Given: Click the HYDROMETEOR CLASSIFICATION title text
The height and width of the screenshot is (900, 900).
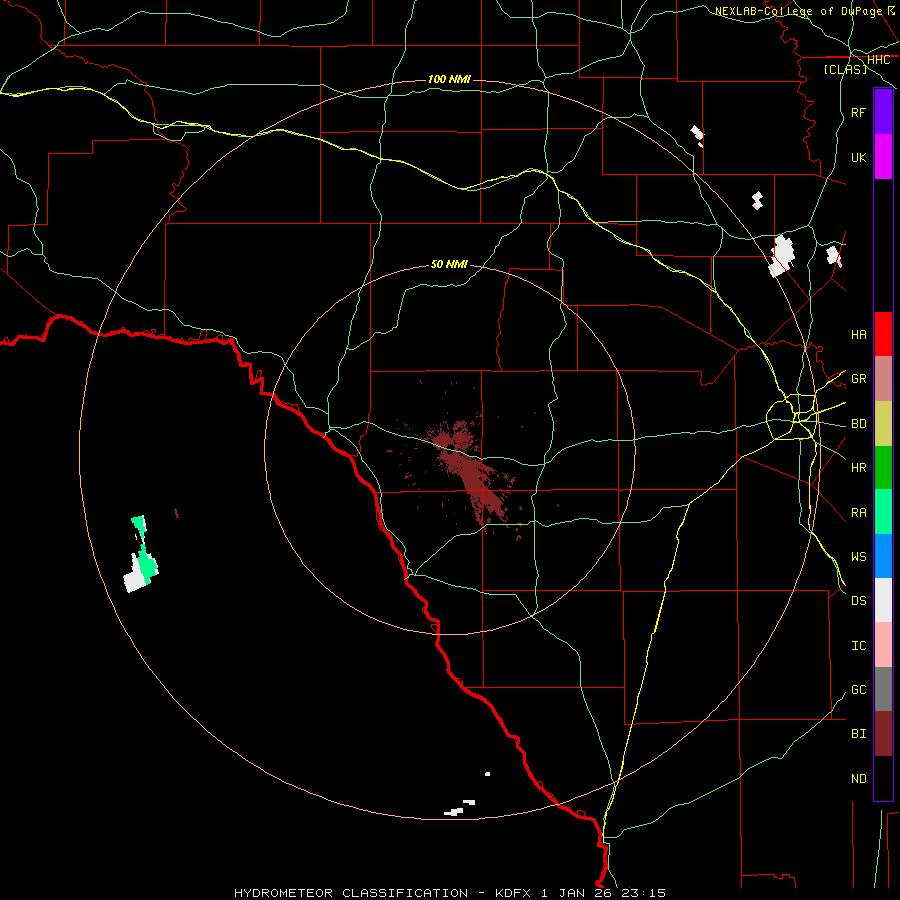Looking at the screenshot, I should 351,893.
